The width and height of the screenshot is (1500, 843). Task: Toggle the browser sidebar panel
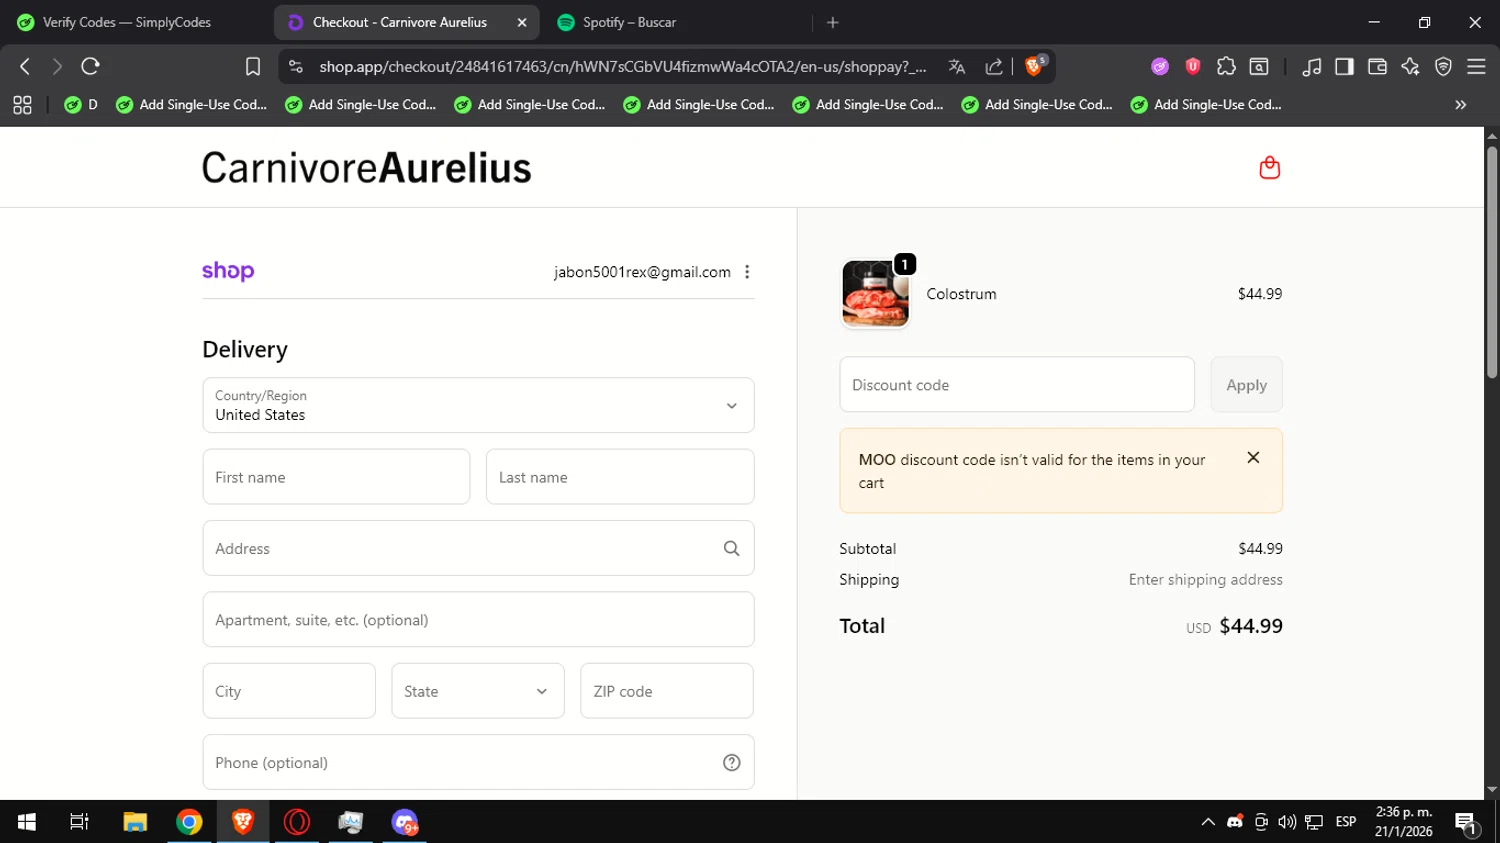(1344, 66)
